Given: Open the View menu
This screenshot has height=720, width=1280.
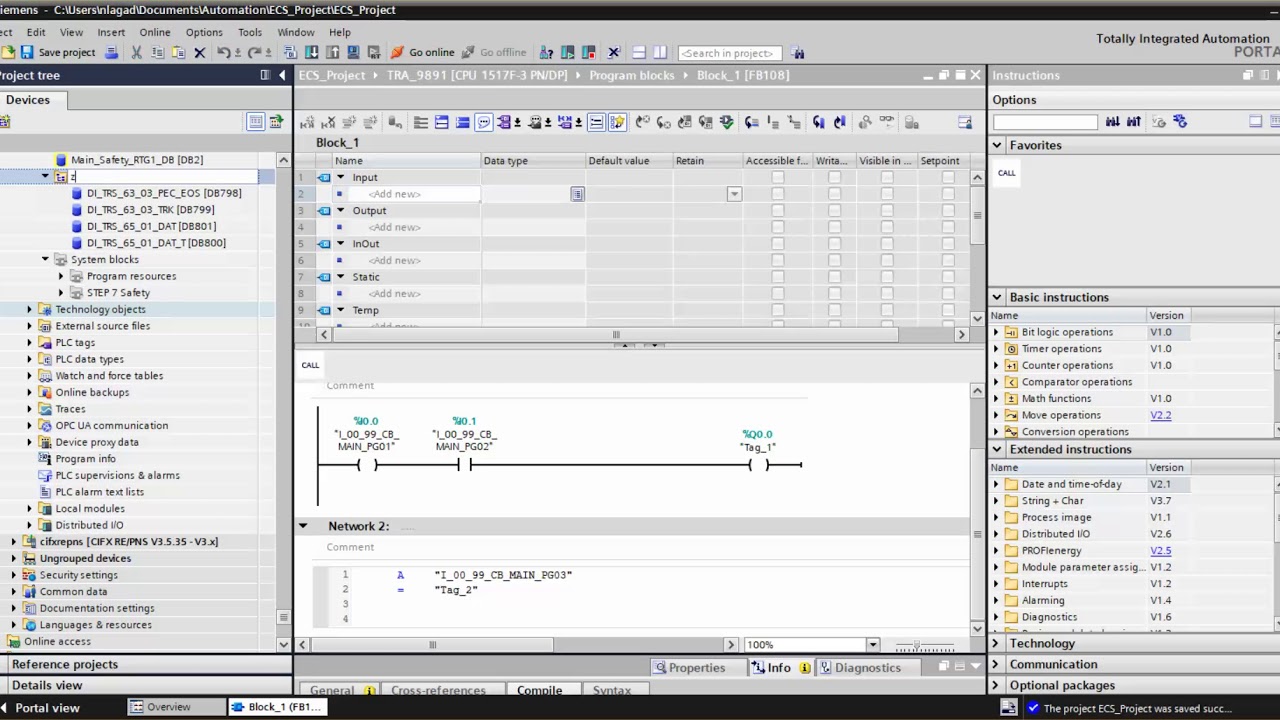Looking at the screenshot, I should (72, 32).
